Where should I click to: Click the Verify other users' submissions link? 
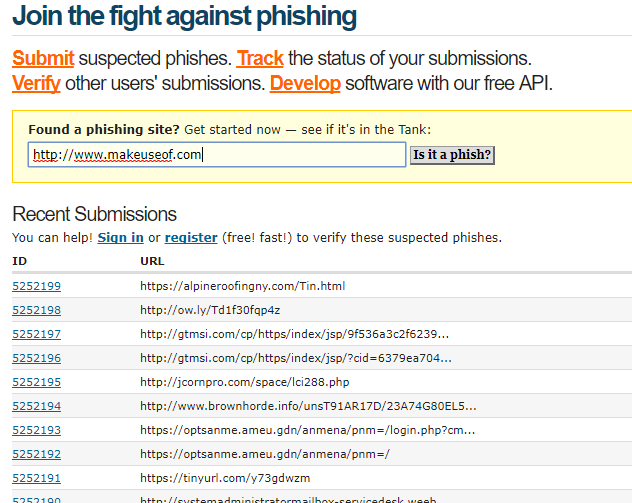point(36,83)
